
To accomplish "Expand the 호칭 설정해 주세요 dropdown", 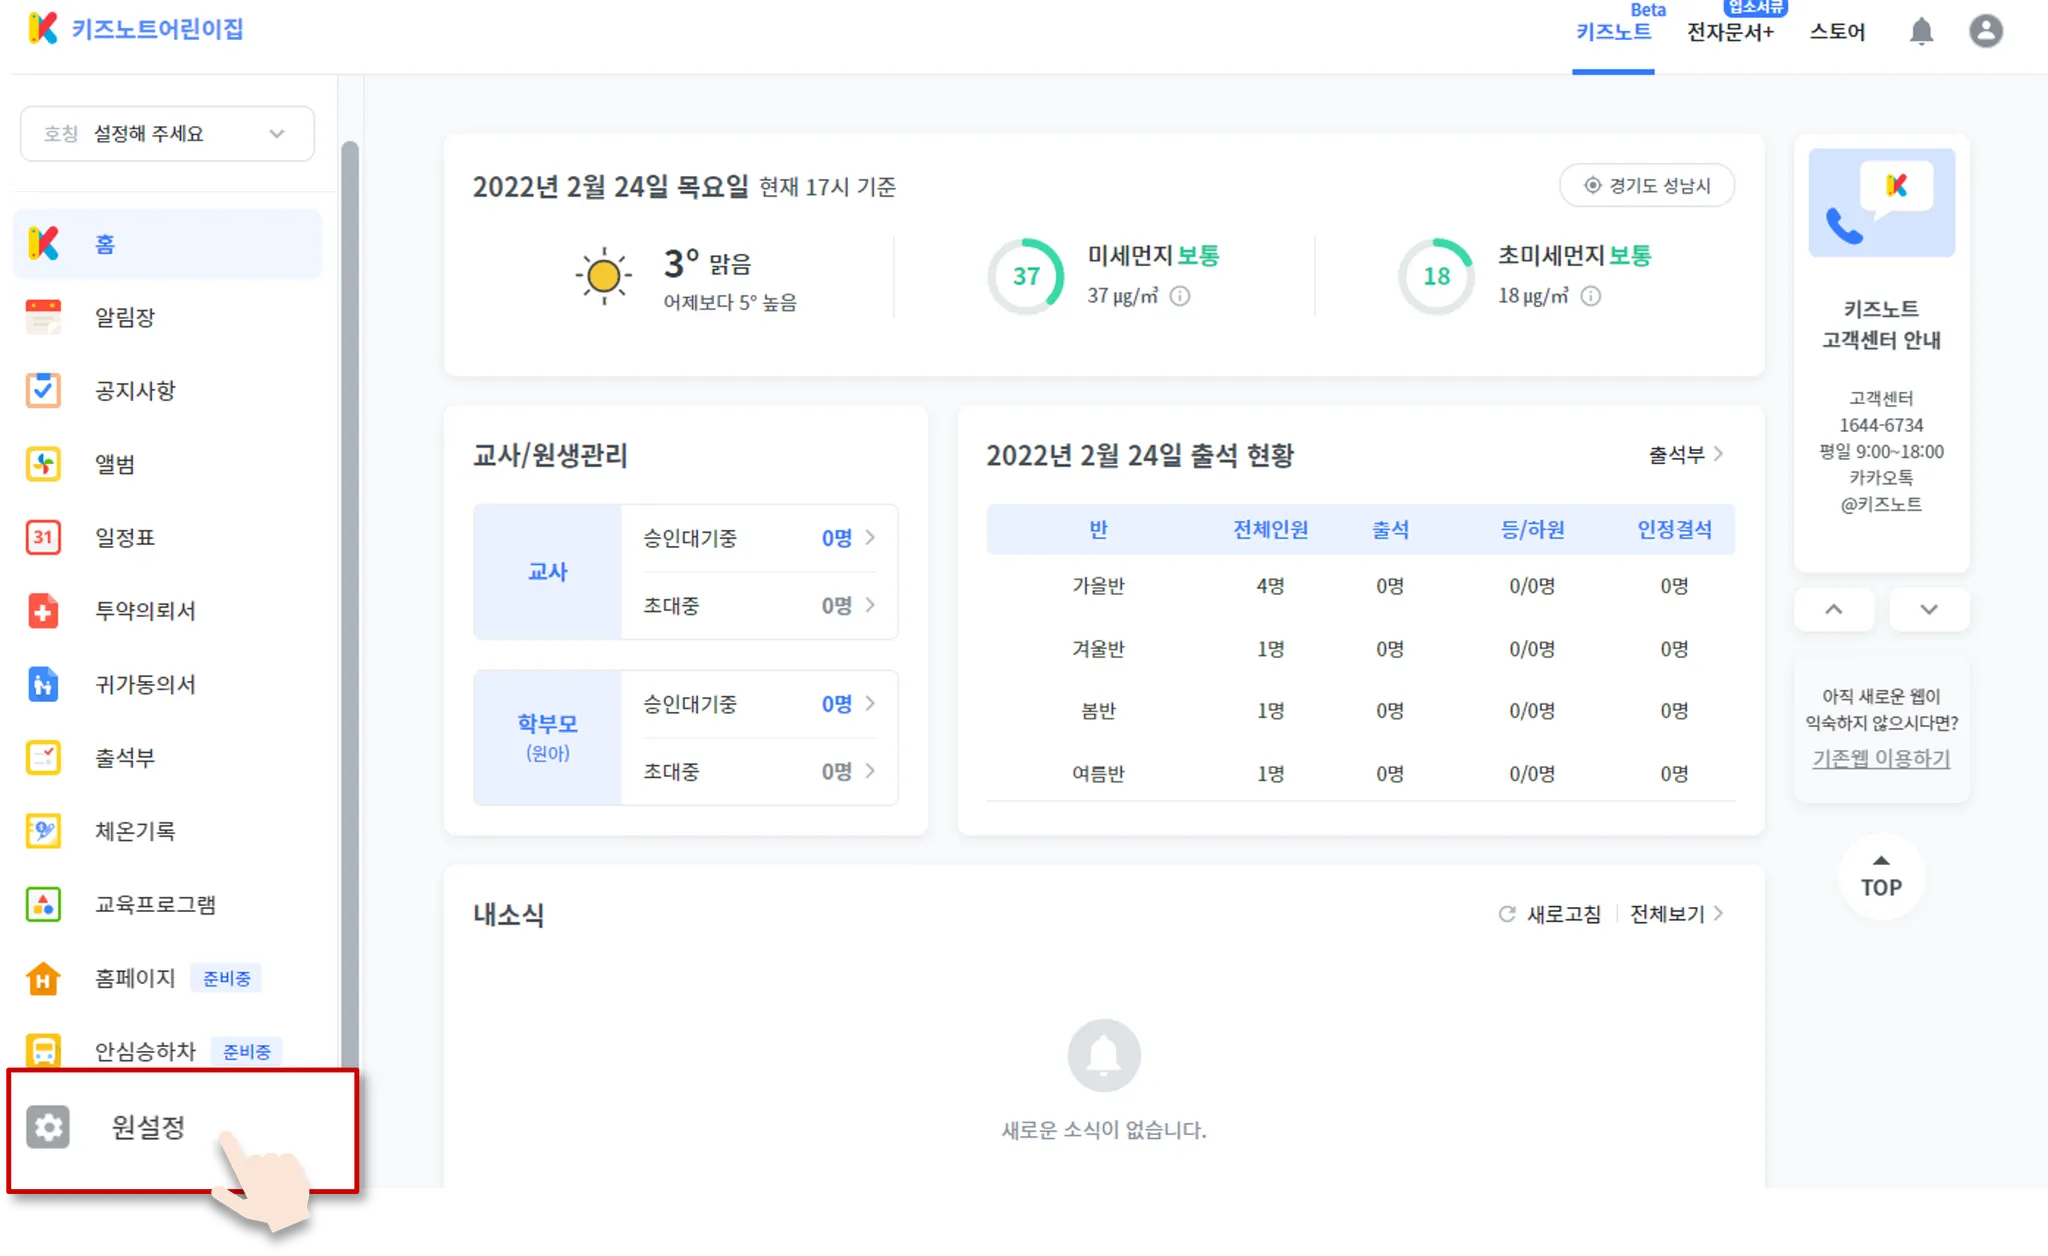I will (167, 134).
